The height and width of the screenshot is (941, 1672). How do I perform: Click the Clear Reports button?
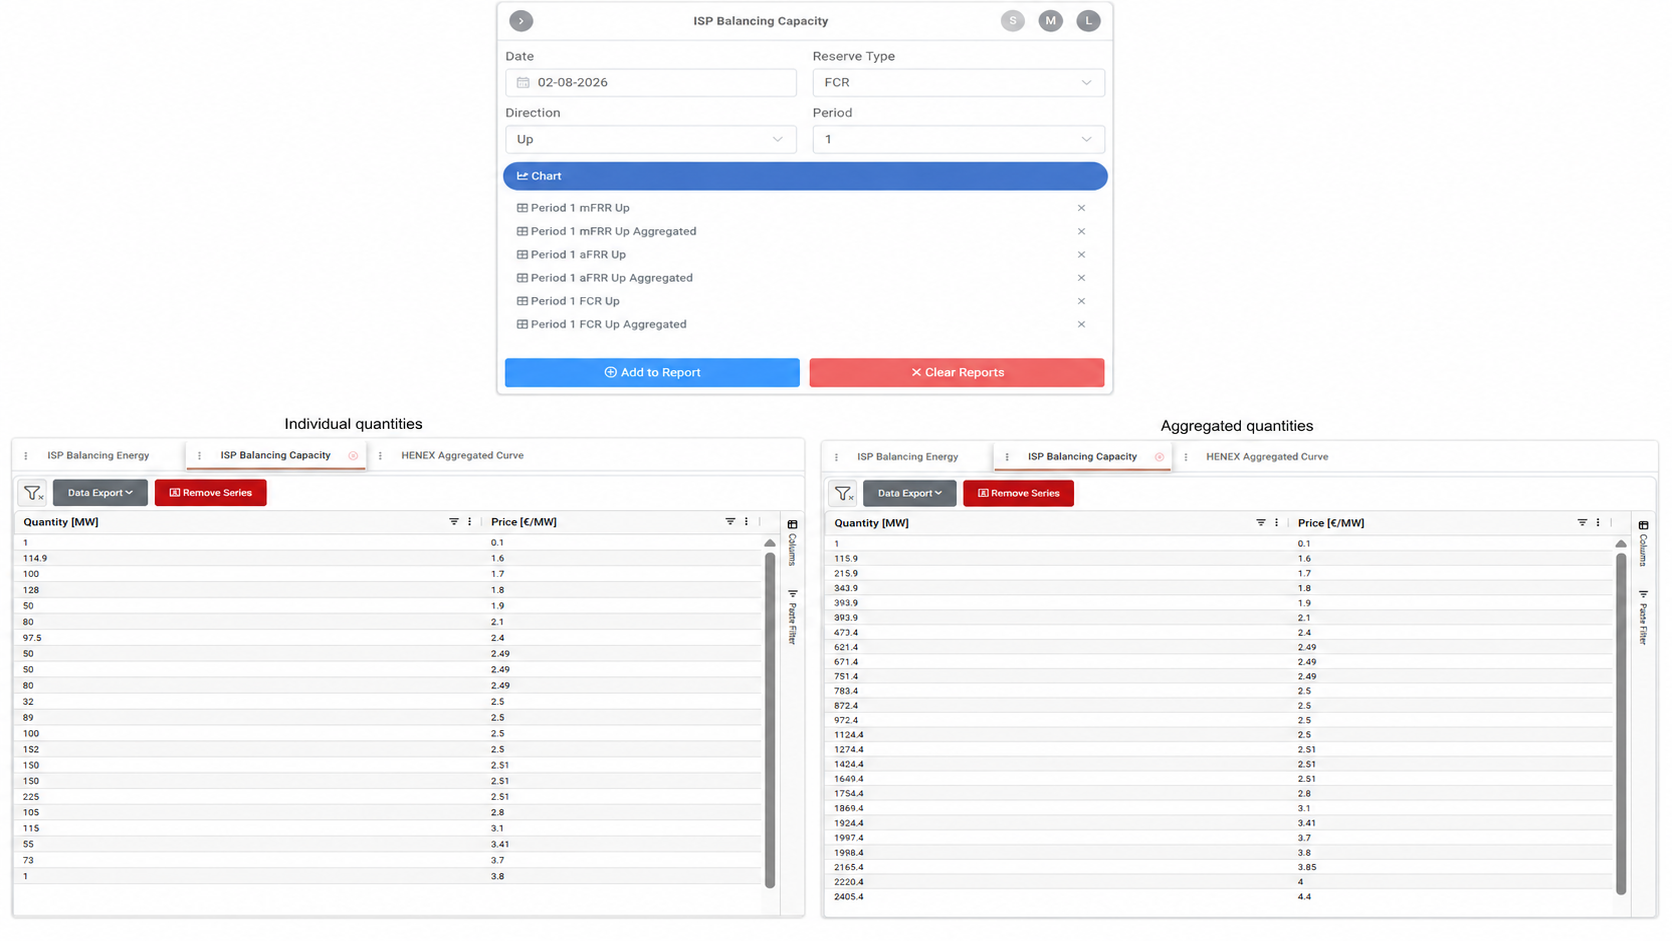(x=957, y=372)
